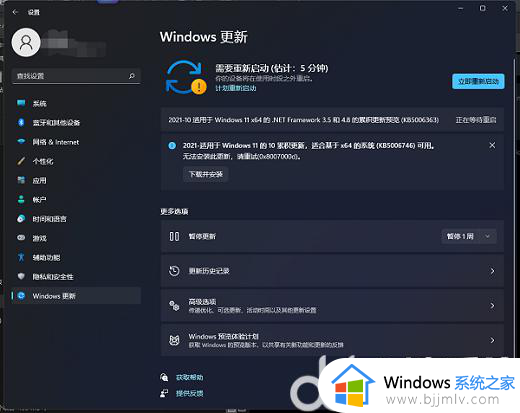Screen dimensions: 520x413
Task: Click the shield icon for 隐私和安全性
Action: (x=21, y=276)
